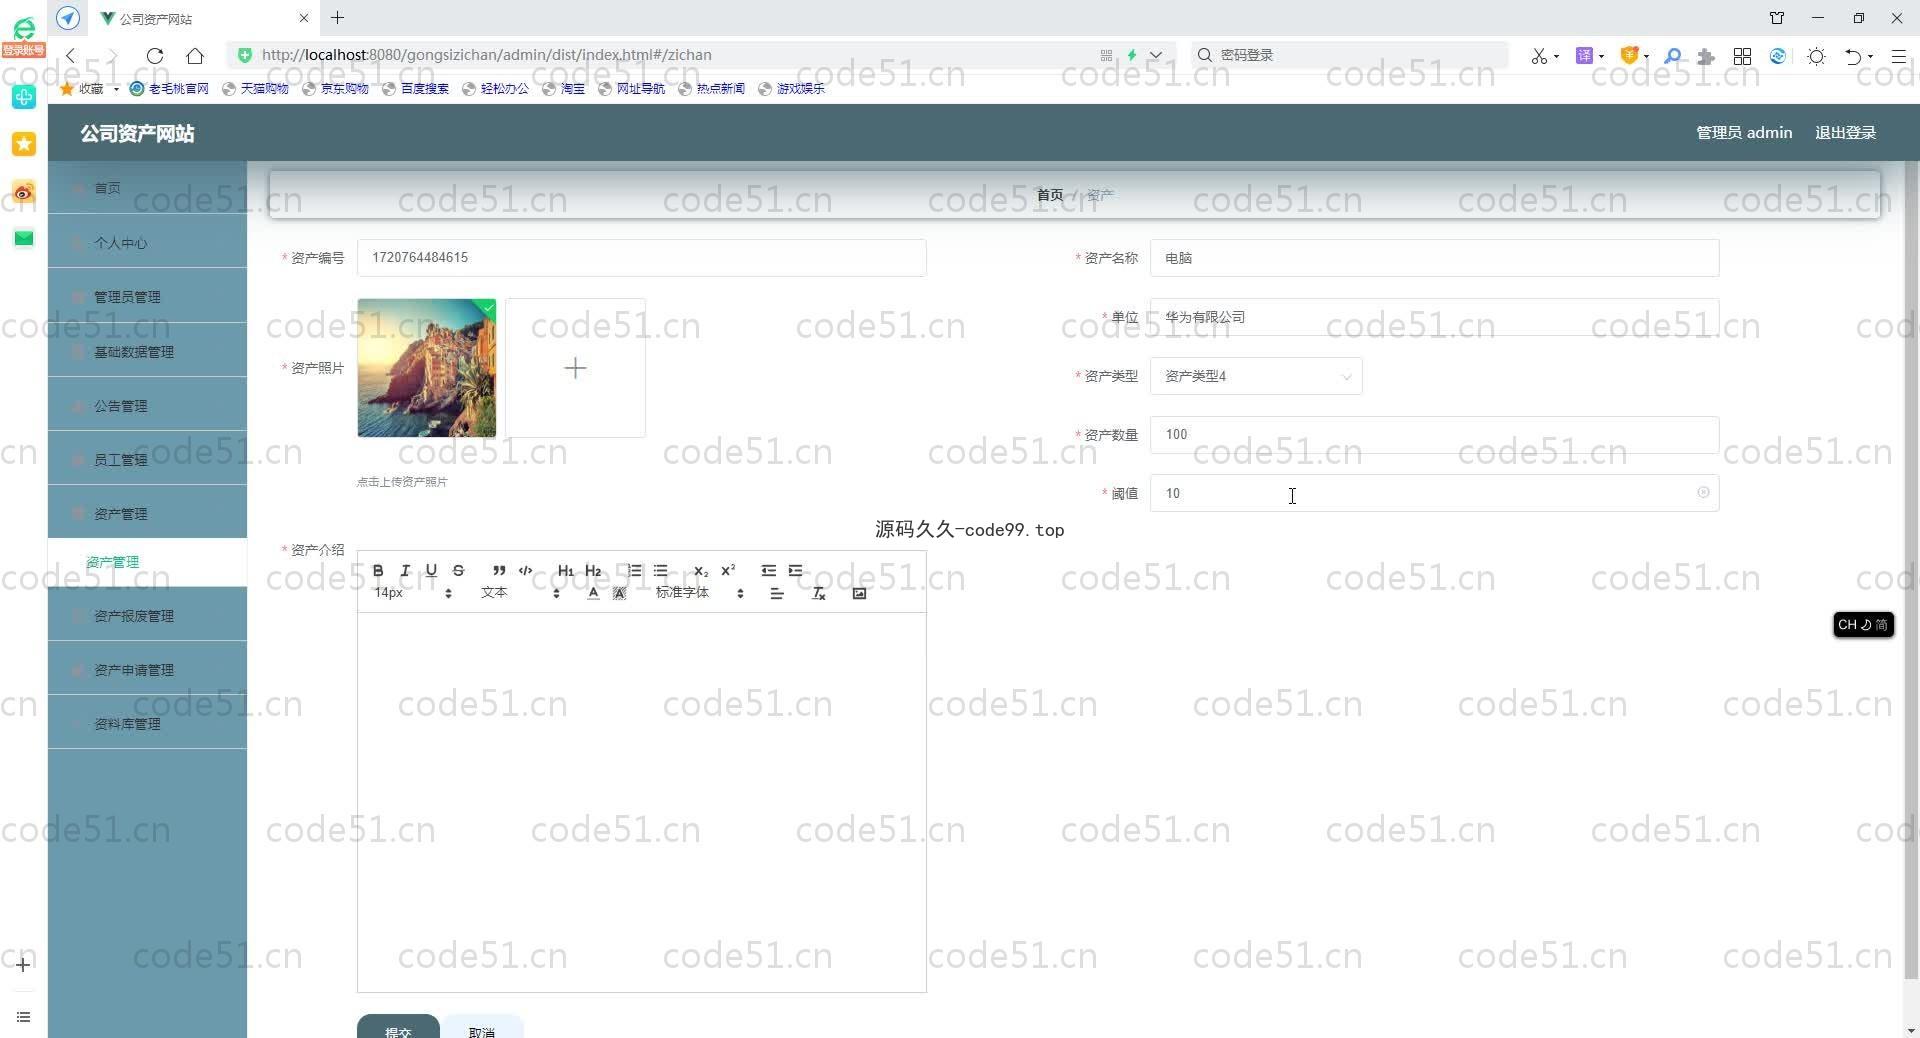Insert an image into the editor
This screenshot has height=1038, width=1920.
point(859,593)
